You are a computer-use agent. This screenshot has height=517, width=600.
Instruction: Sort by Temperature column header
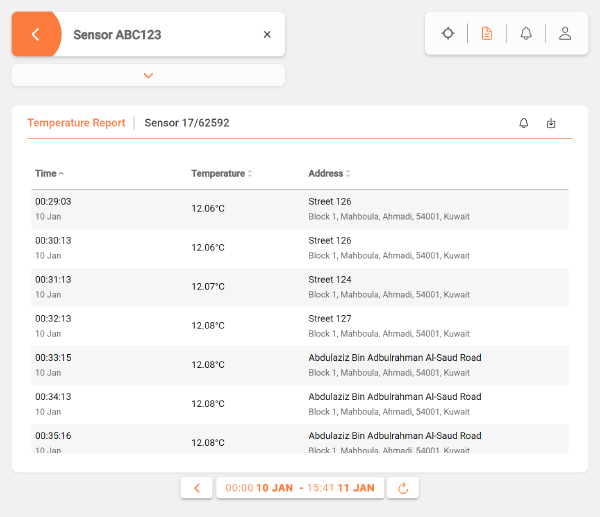point(222,173)
